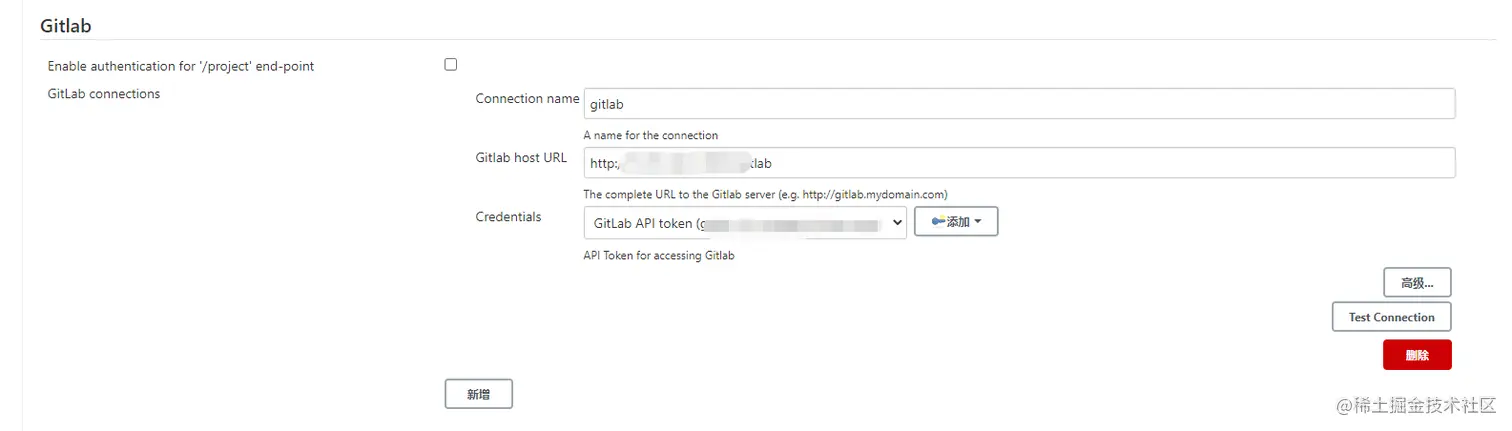The width and height of the screenshot is (1512, 431).
Task: Click the Test Connection button
Action: click(1391, 317)
